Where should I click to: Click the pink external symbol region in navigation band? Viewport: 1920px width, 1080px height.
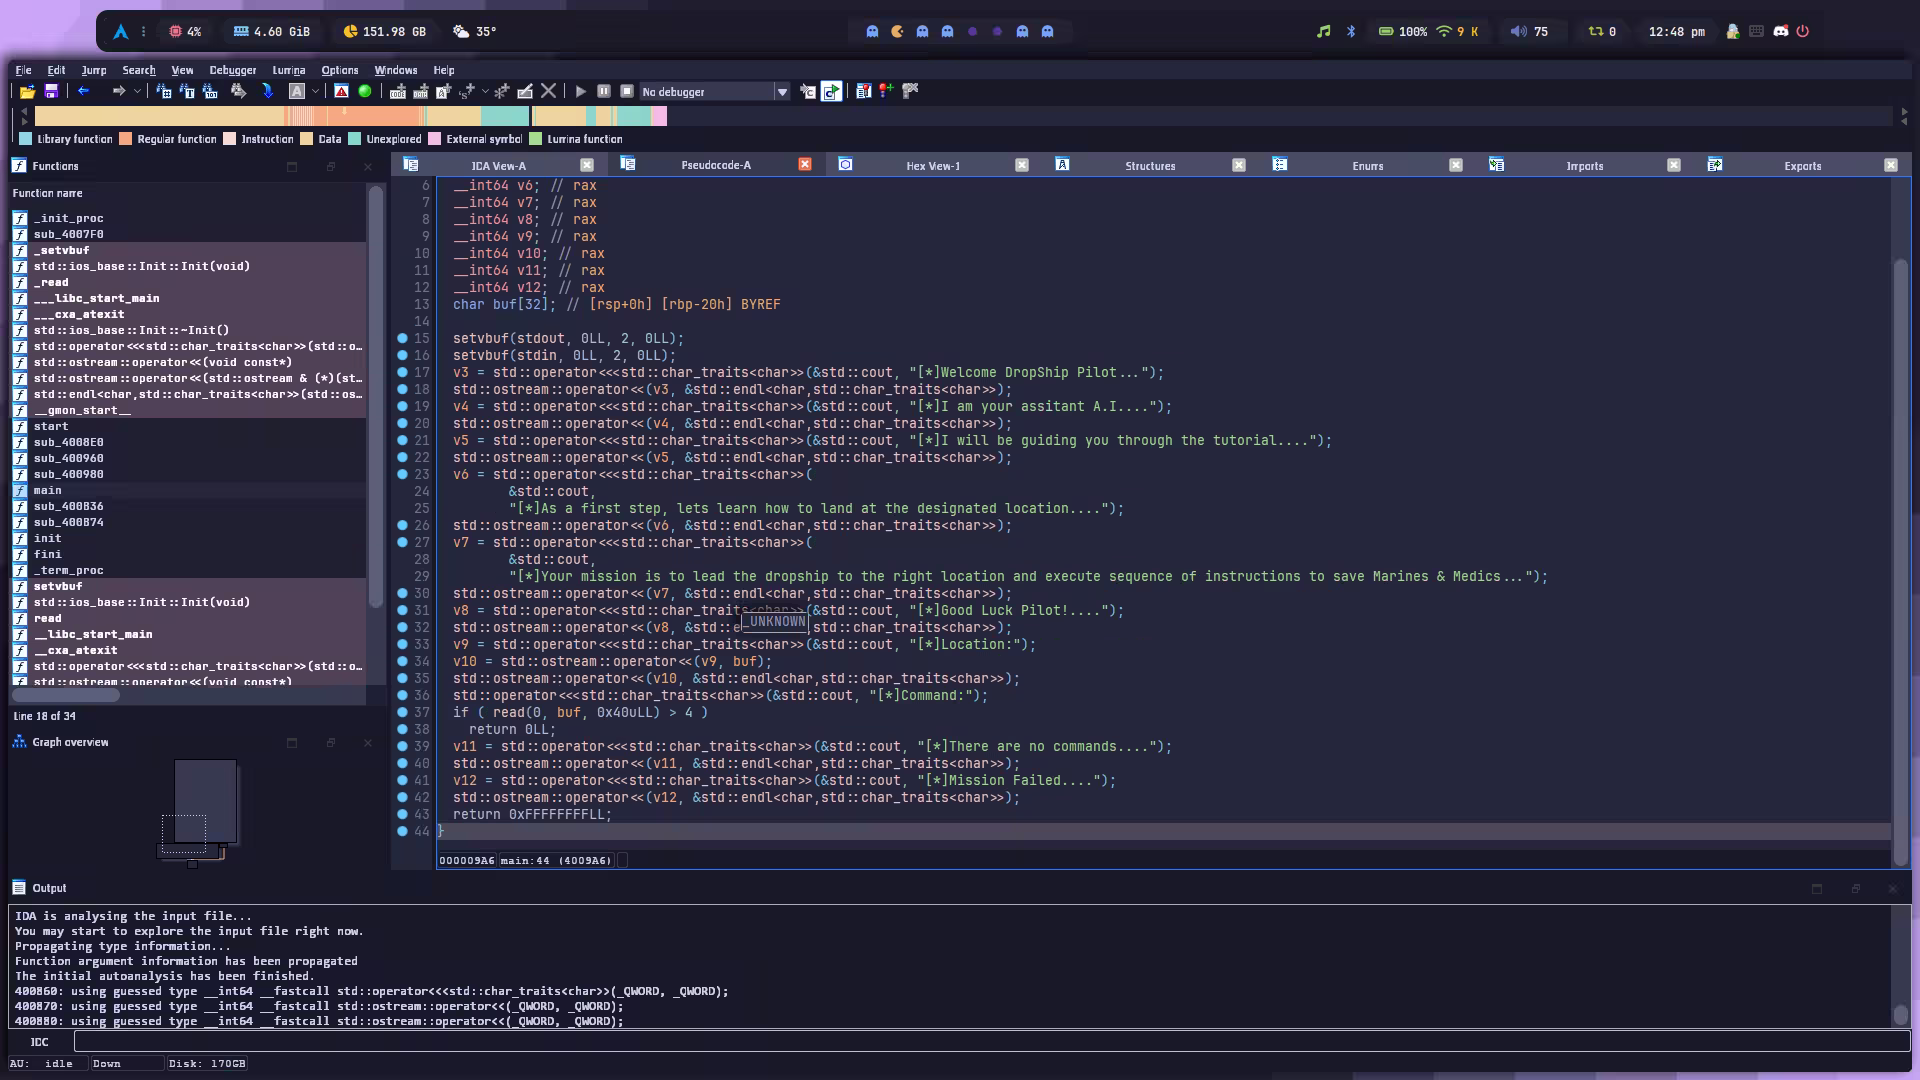659,116
